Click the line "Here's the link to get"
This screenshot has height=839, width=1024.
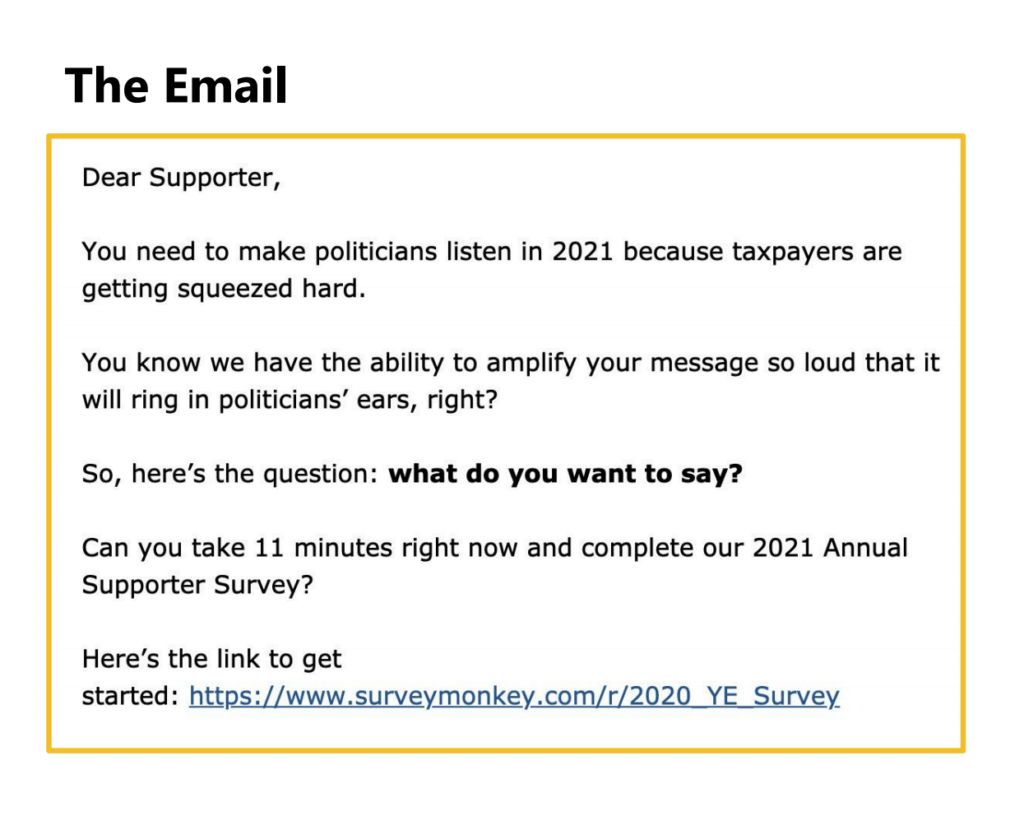click(212, 659)
